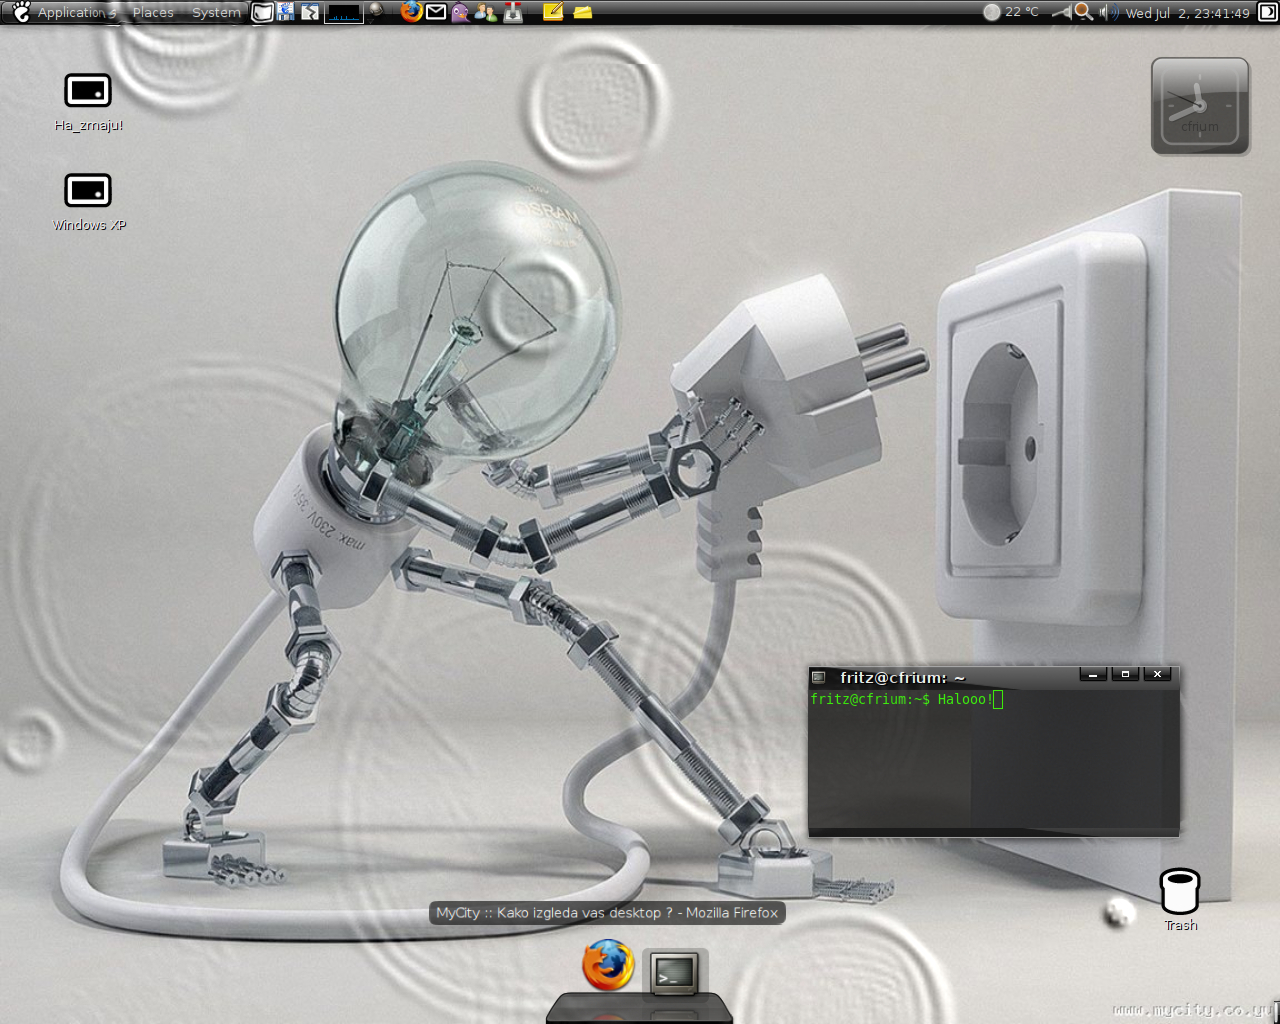Screen dimensions: 1280x1024
Task: Open the terminal window menu icon
Action: coord(819,677)
